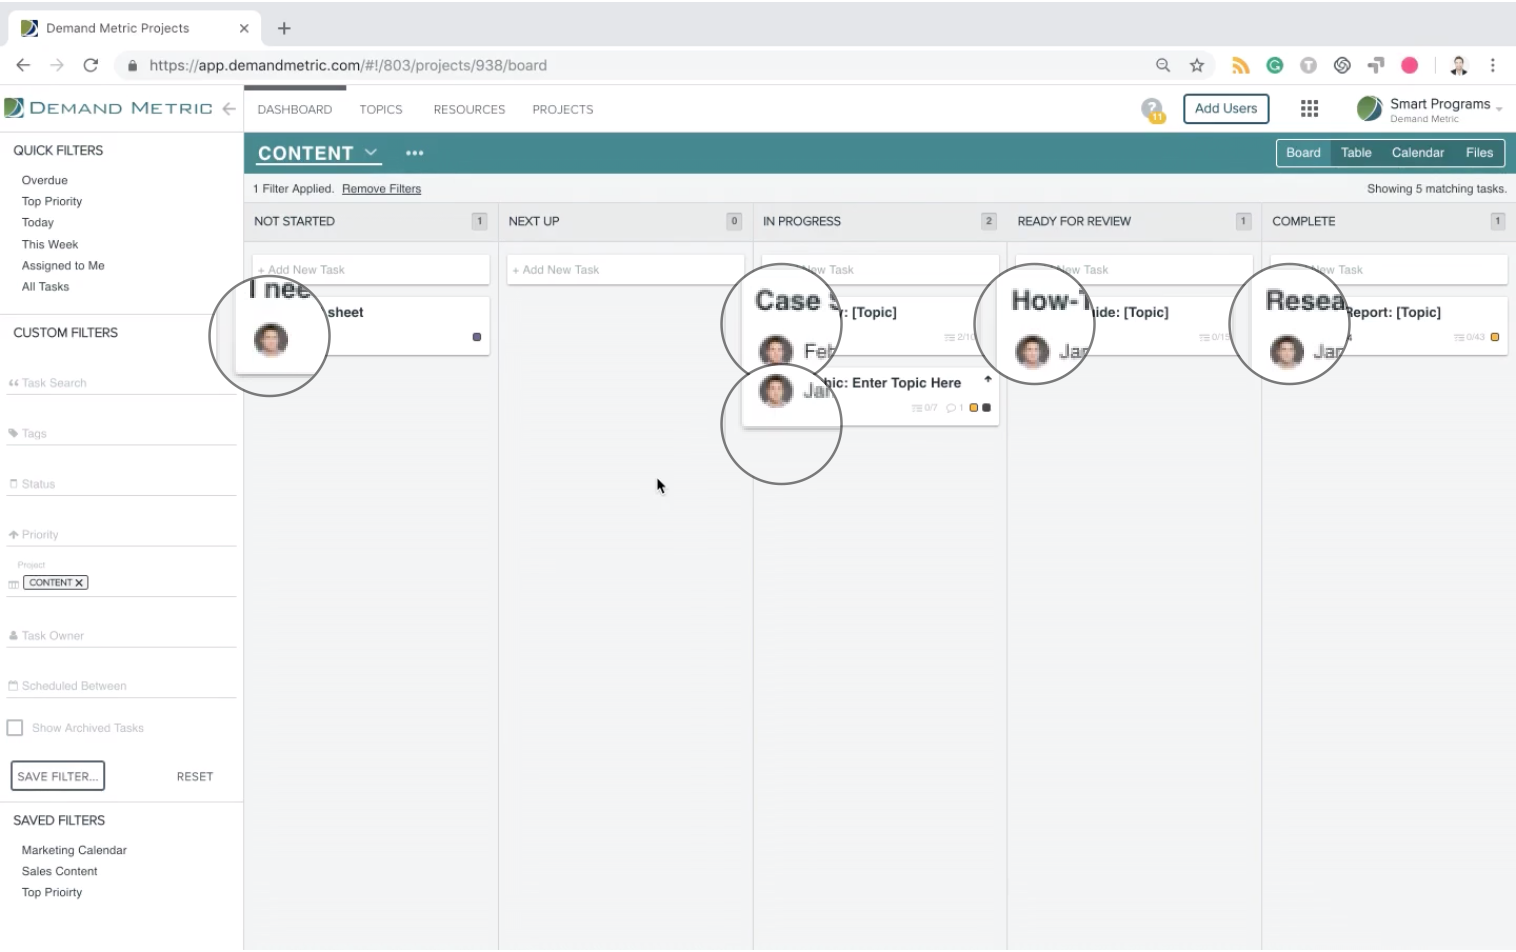Expand the CONTENT project dropdown
Image resolution: width=1516 pixels, height=952 pixels.
(371, 152)
